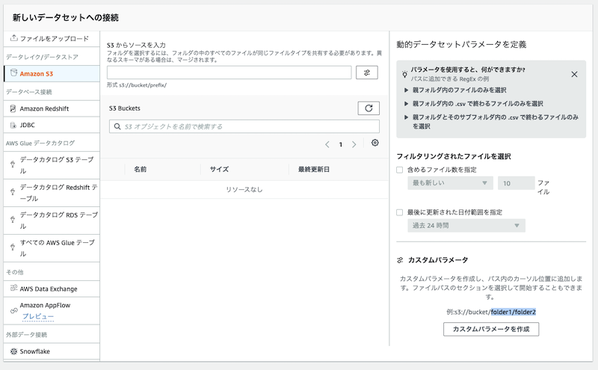598x370 pixels.
Task: Click the S3 Buckets heading
Action: pyautogui.click(x=124, y=108)
